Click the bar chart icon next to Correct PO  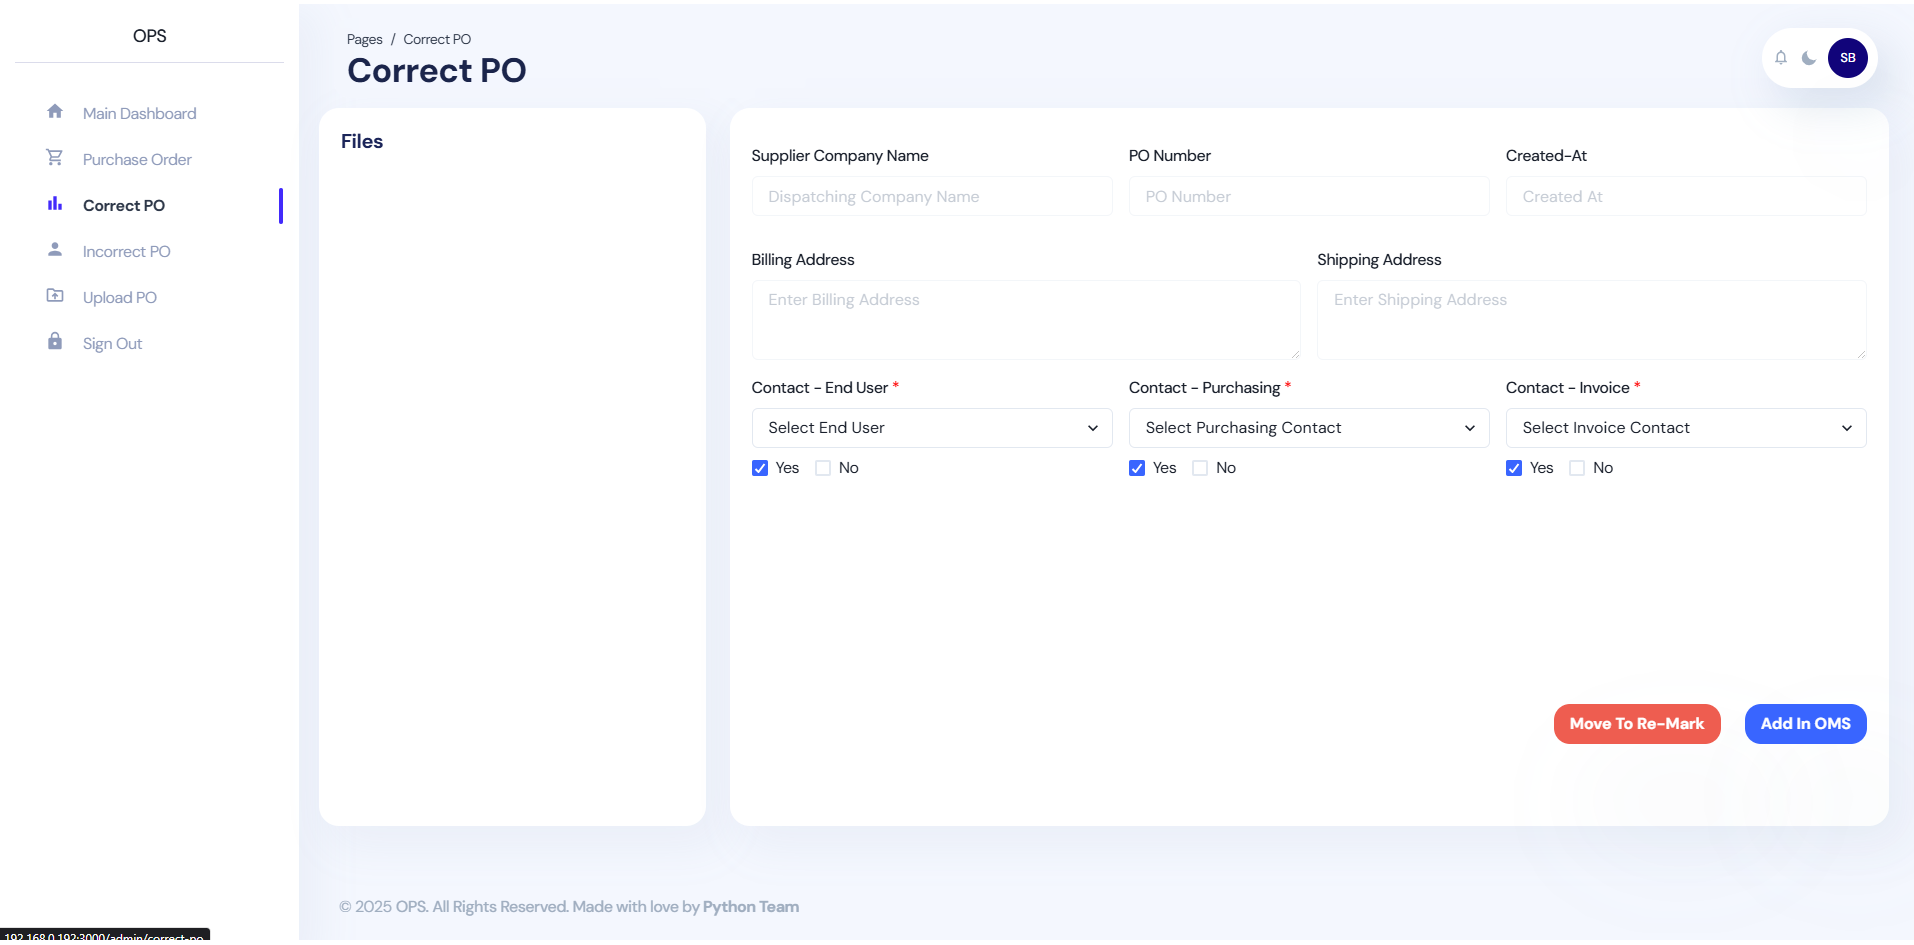click(55, 204)
